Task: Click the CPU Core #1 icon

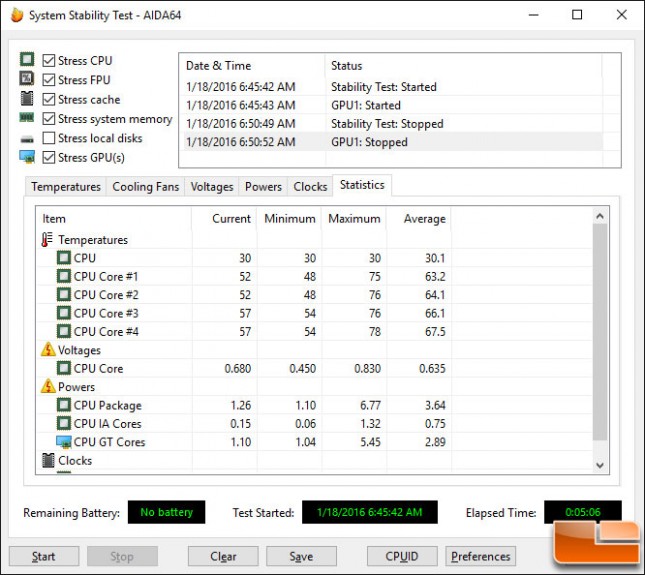Action: (x=64, y=276)
